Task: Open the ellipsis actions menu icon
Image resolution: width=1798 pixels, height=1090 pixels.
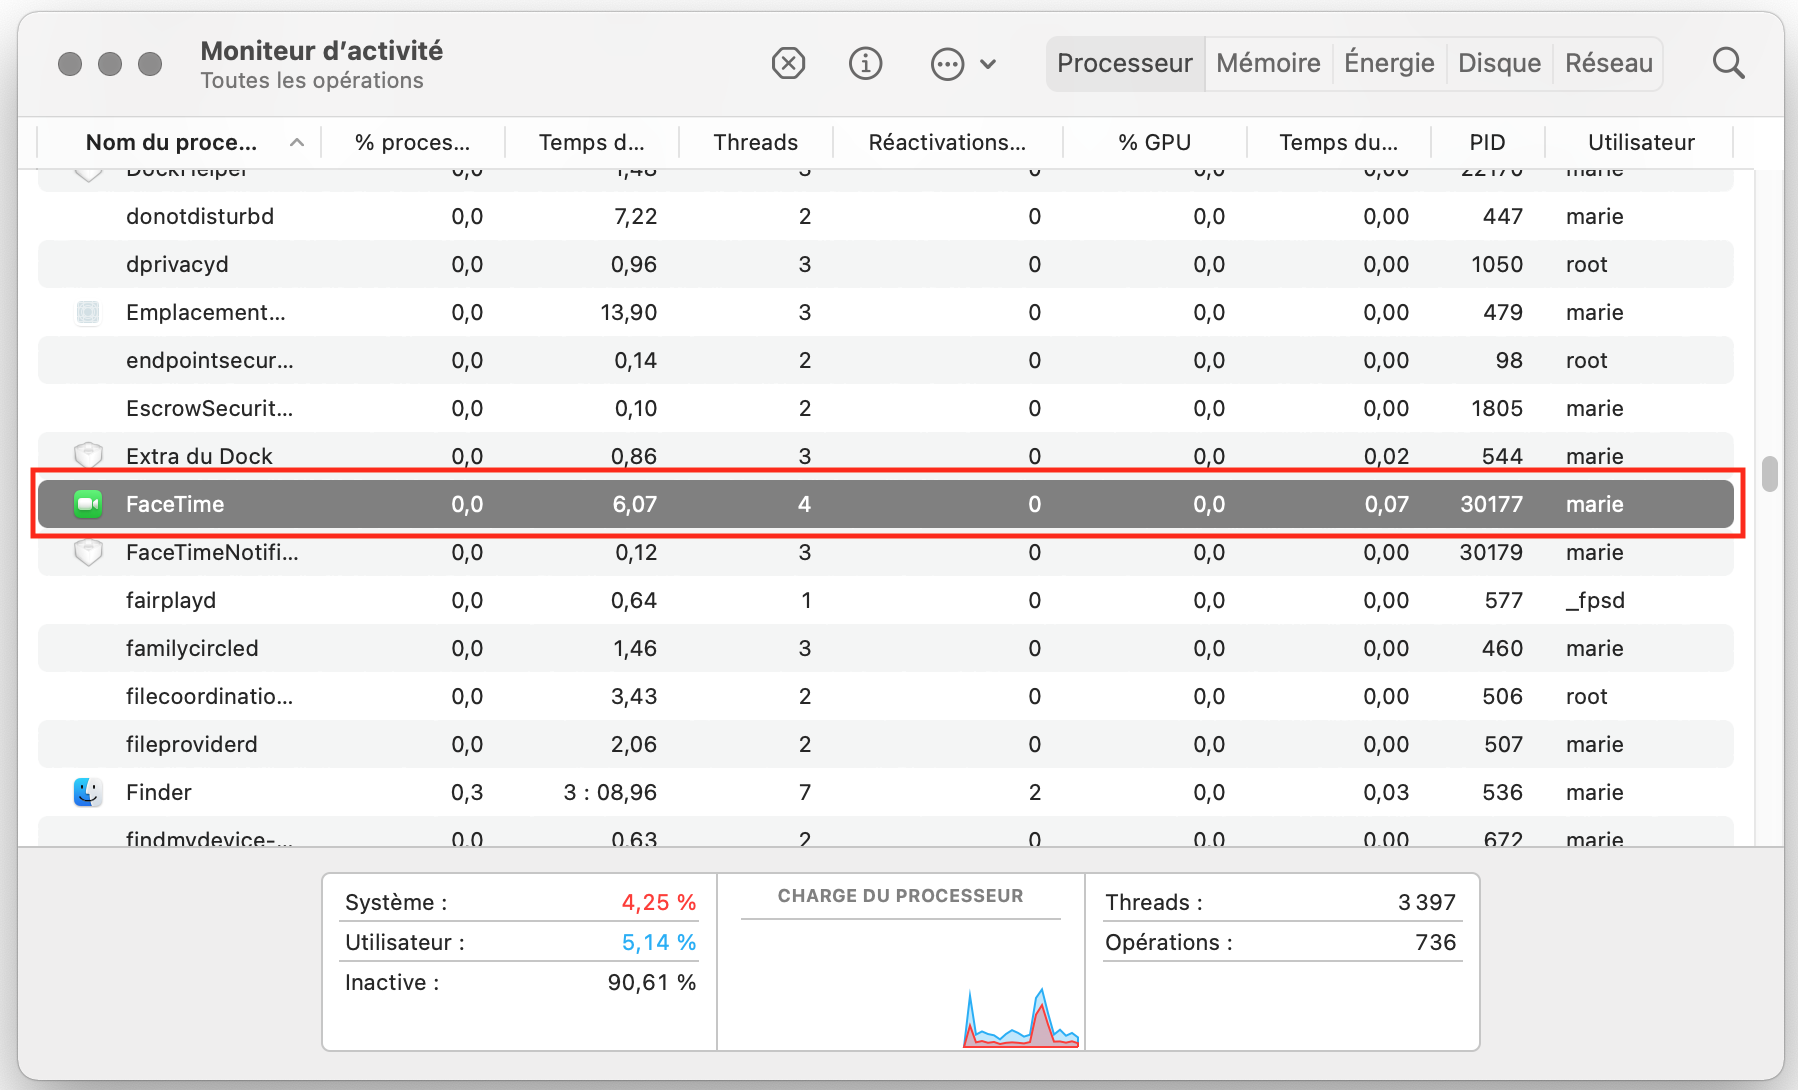Action: tap(947, 64)
